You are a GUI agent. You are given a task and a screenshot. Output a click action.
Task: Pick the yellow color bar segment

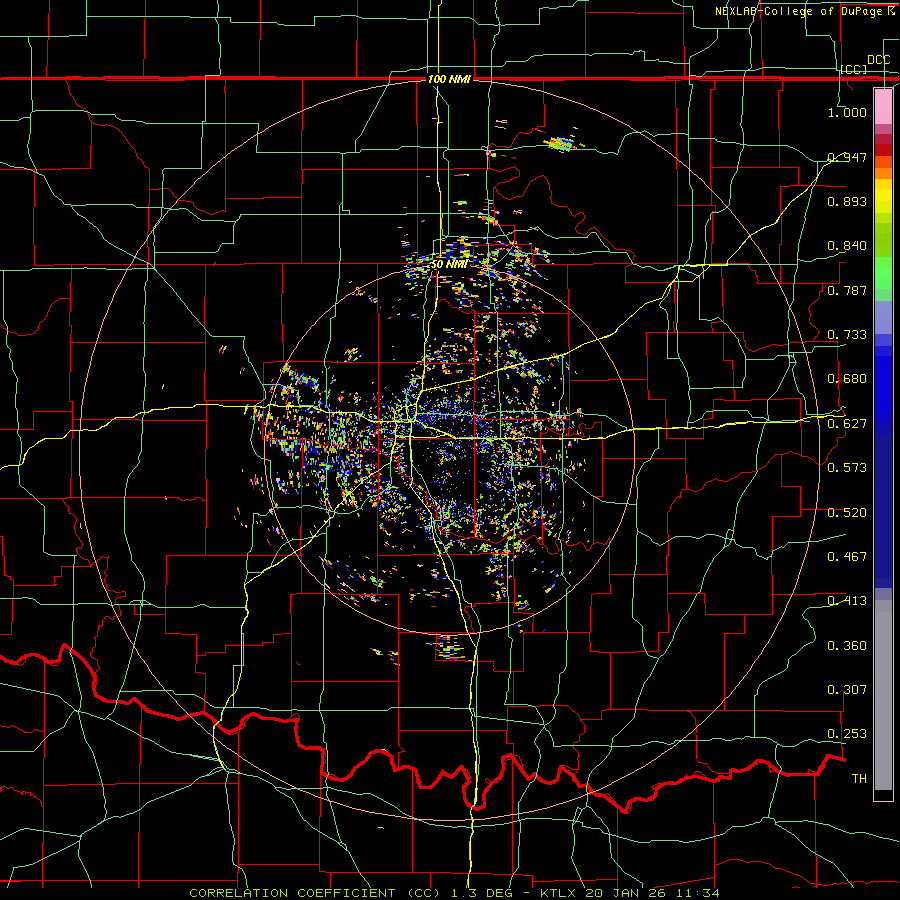[883, 196]
